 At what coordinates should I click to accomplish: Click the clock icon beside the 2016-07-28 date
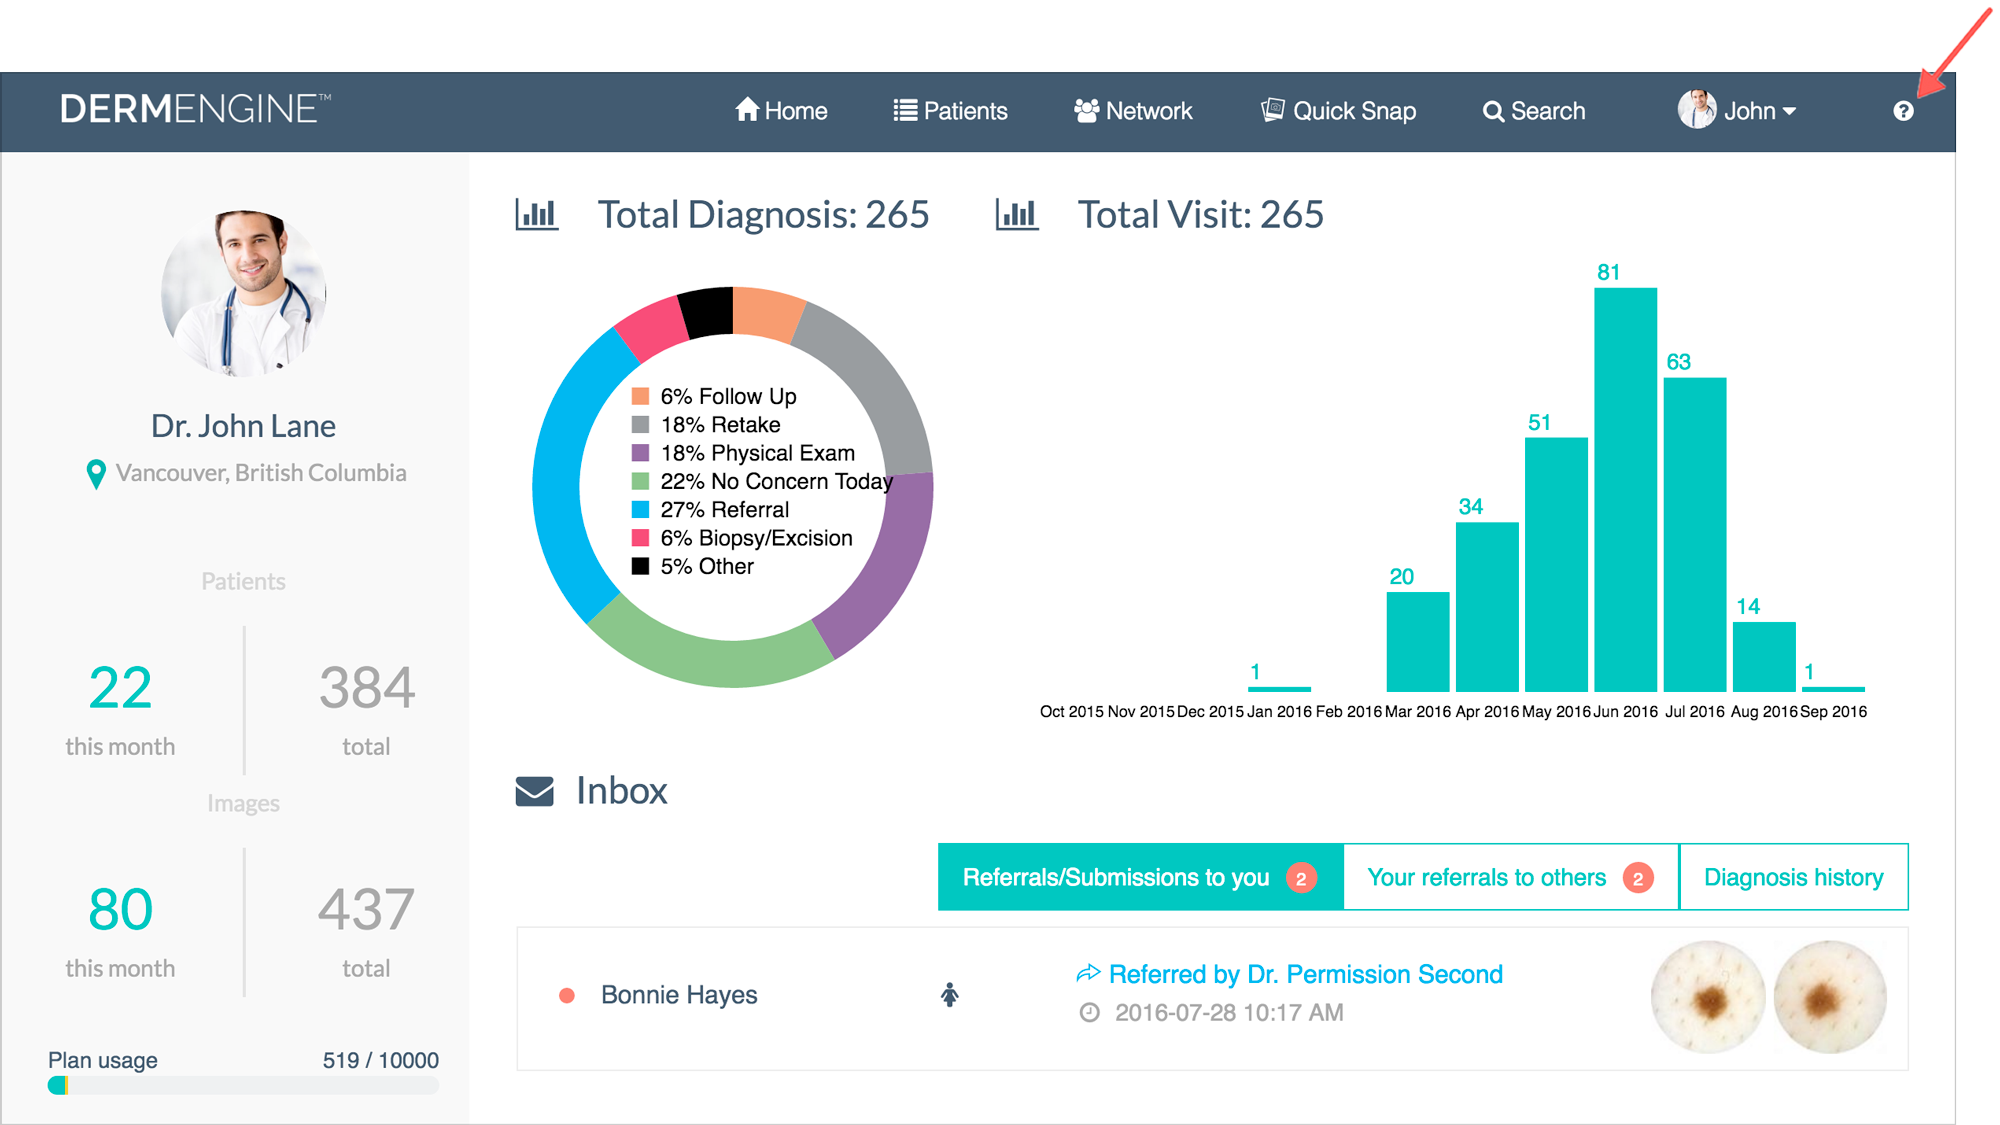(1089, 1013)
